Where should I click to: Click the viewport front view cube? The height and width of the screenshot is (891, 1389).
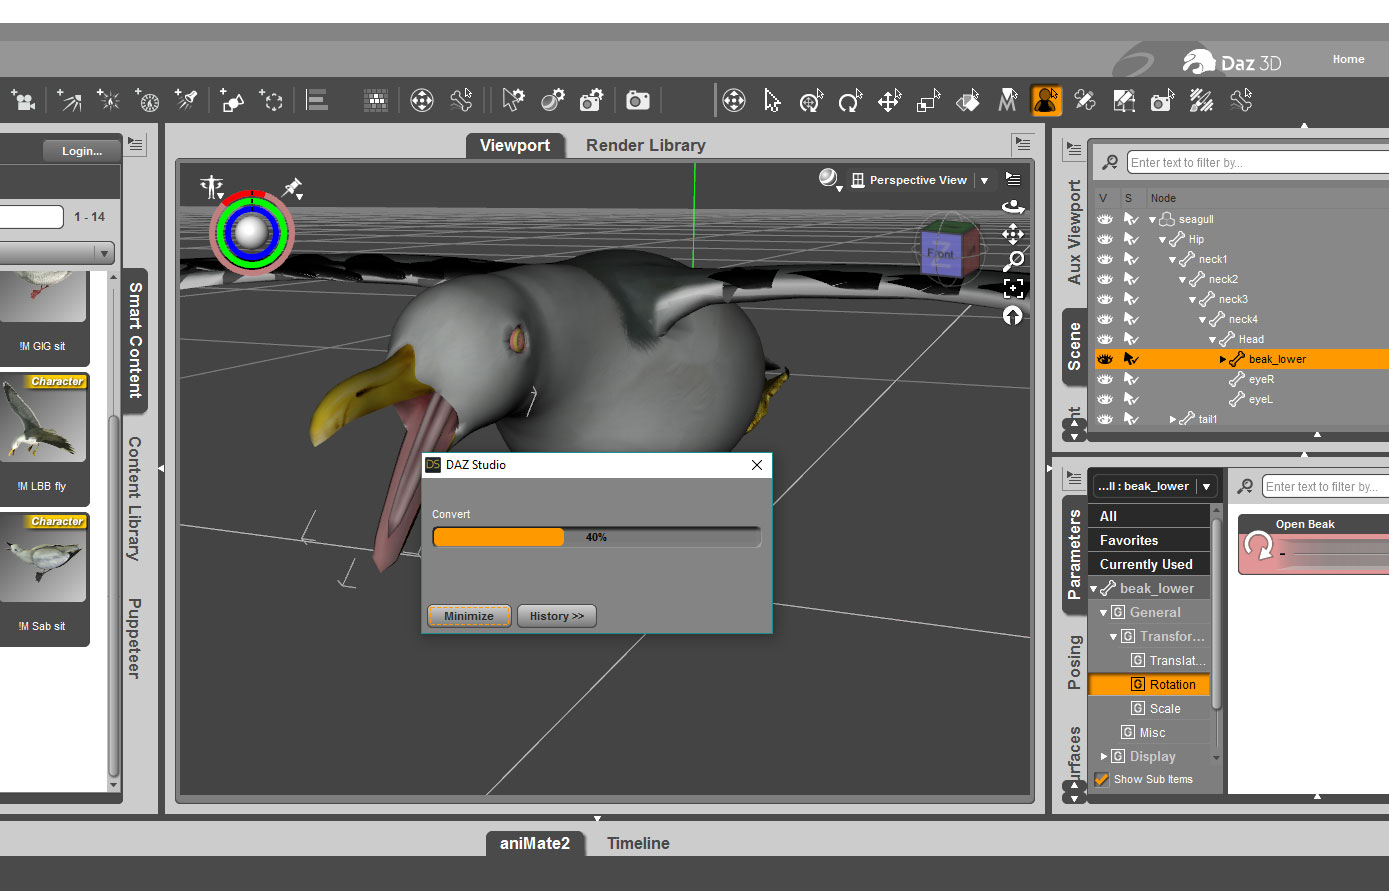tap(942, 252)
